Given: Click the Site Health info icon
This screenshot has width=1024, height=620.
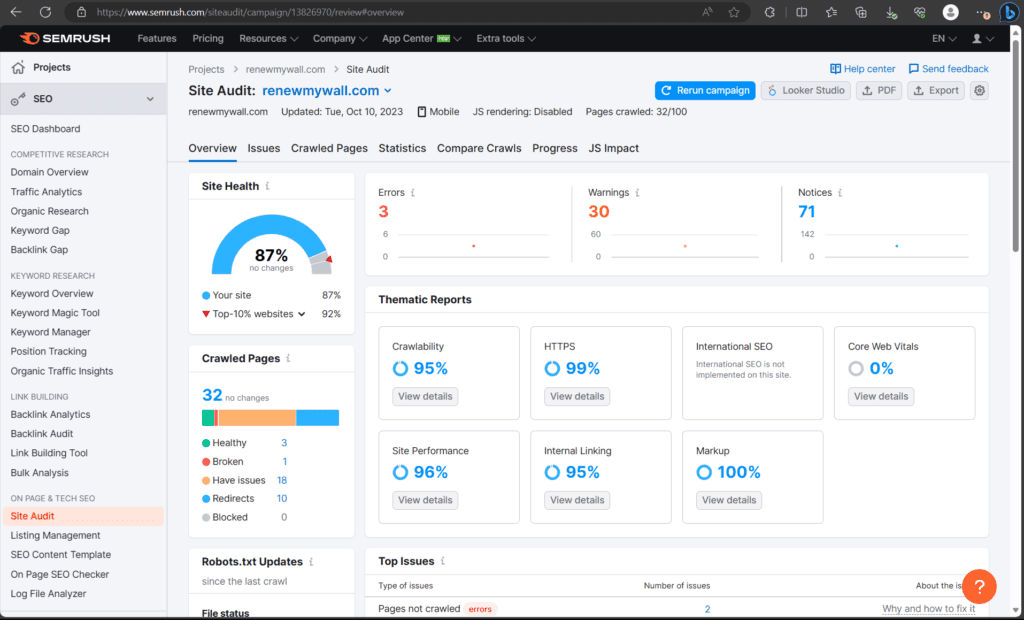Looking at the screenshot, I should [x=267, y=186].
